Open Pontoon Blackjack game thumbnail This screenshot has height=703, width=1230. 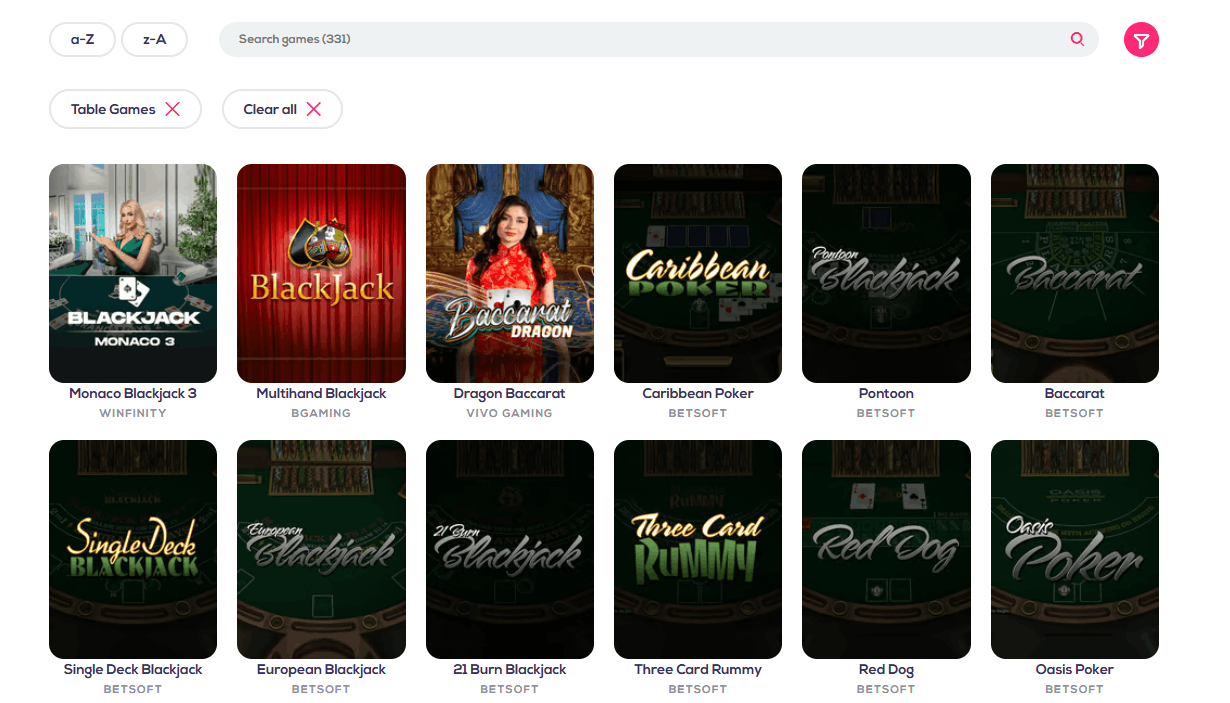click(x=886, y=273)
